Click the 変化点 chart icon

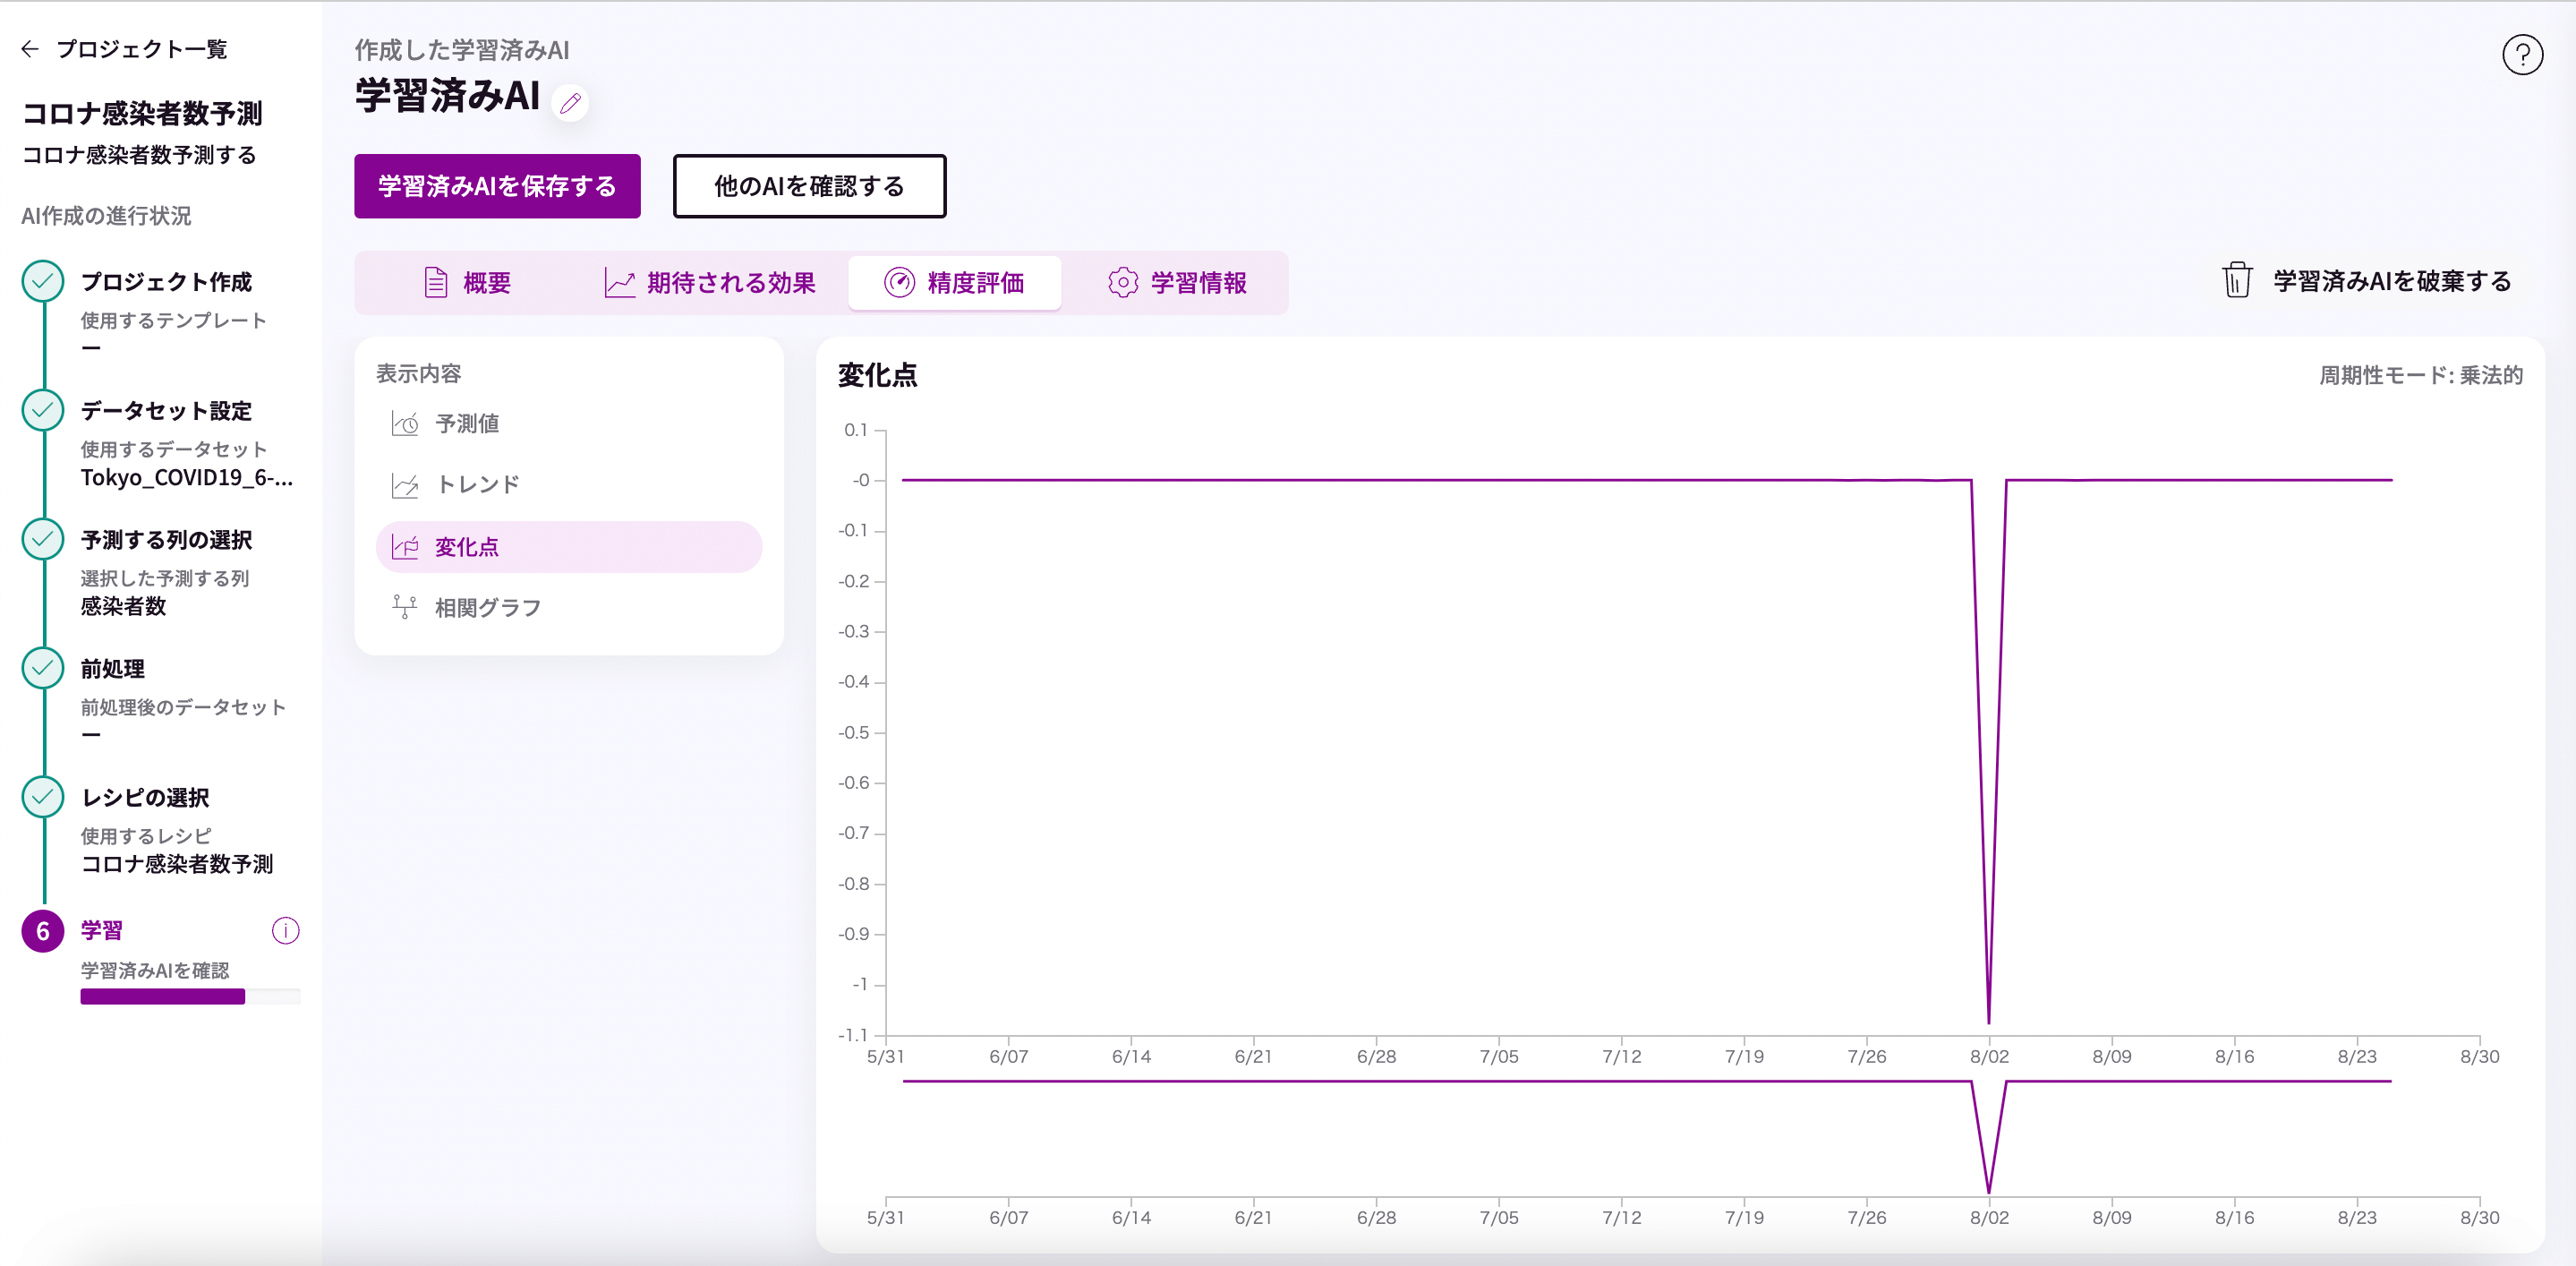tap(405, 547)
